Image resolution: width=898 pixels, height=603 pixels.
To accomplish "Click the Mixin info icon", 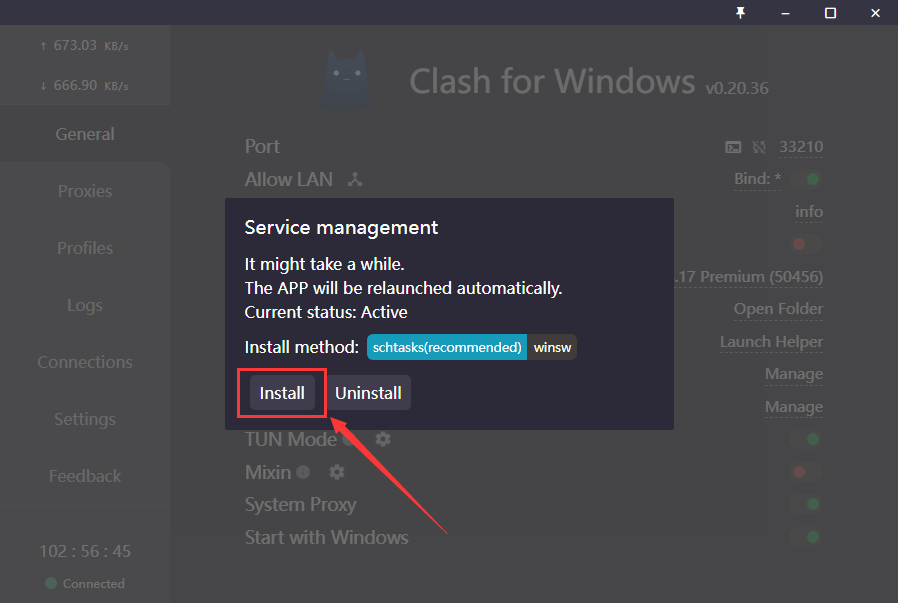I will pyautogui.click(x=303, y=472).
